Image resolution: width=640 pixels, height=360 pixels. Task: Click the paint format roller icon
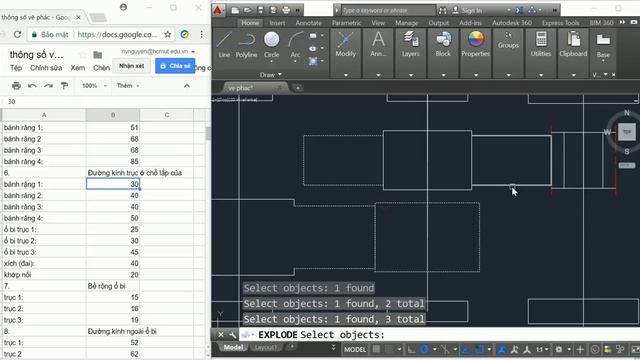point(64,86)
